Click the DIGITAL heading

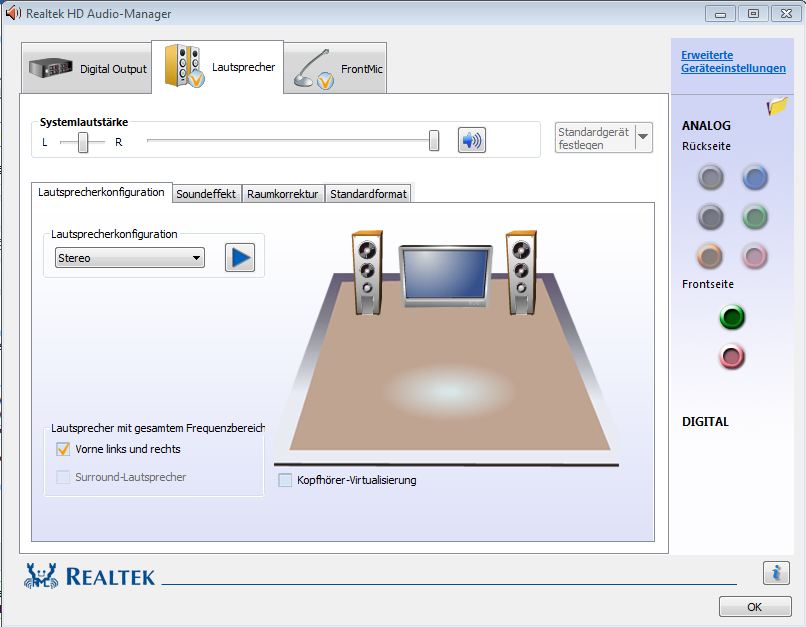[x=705, y=421]
